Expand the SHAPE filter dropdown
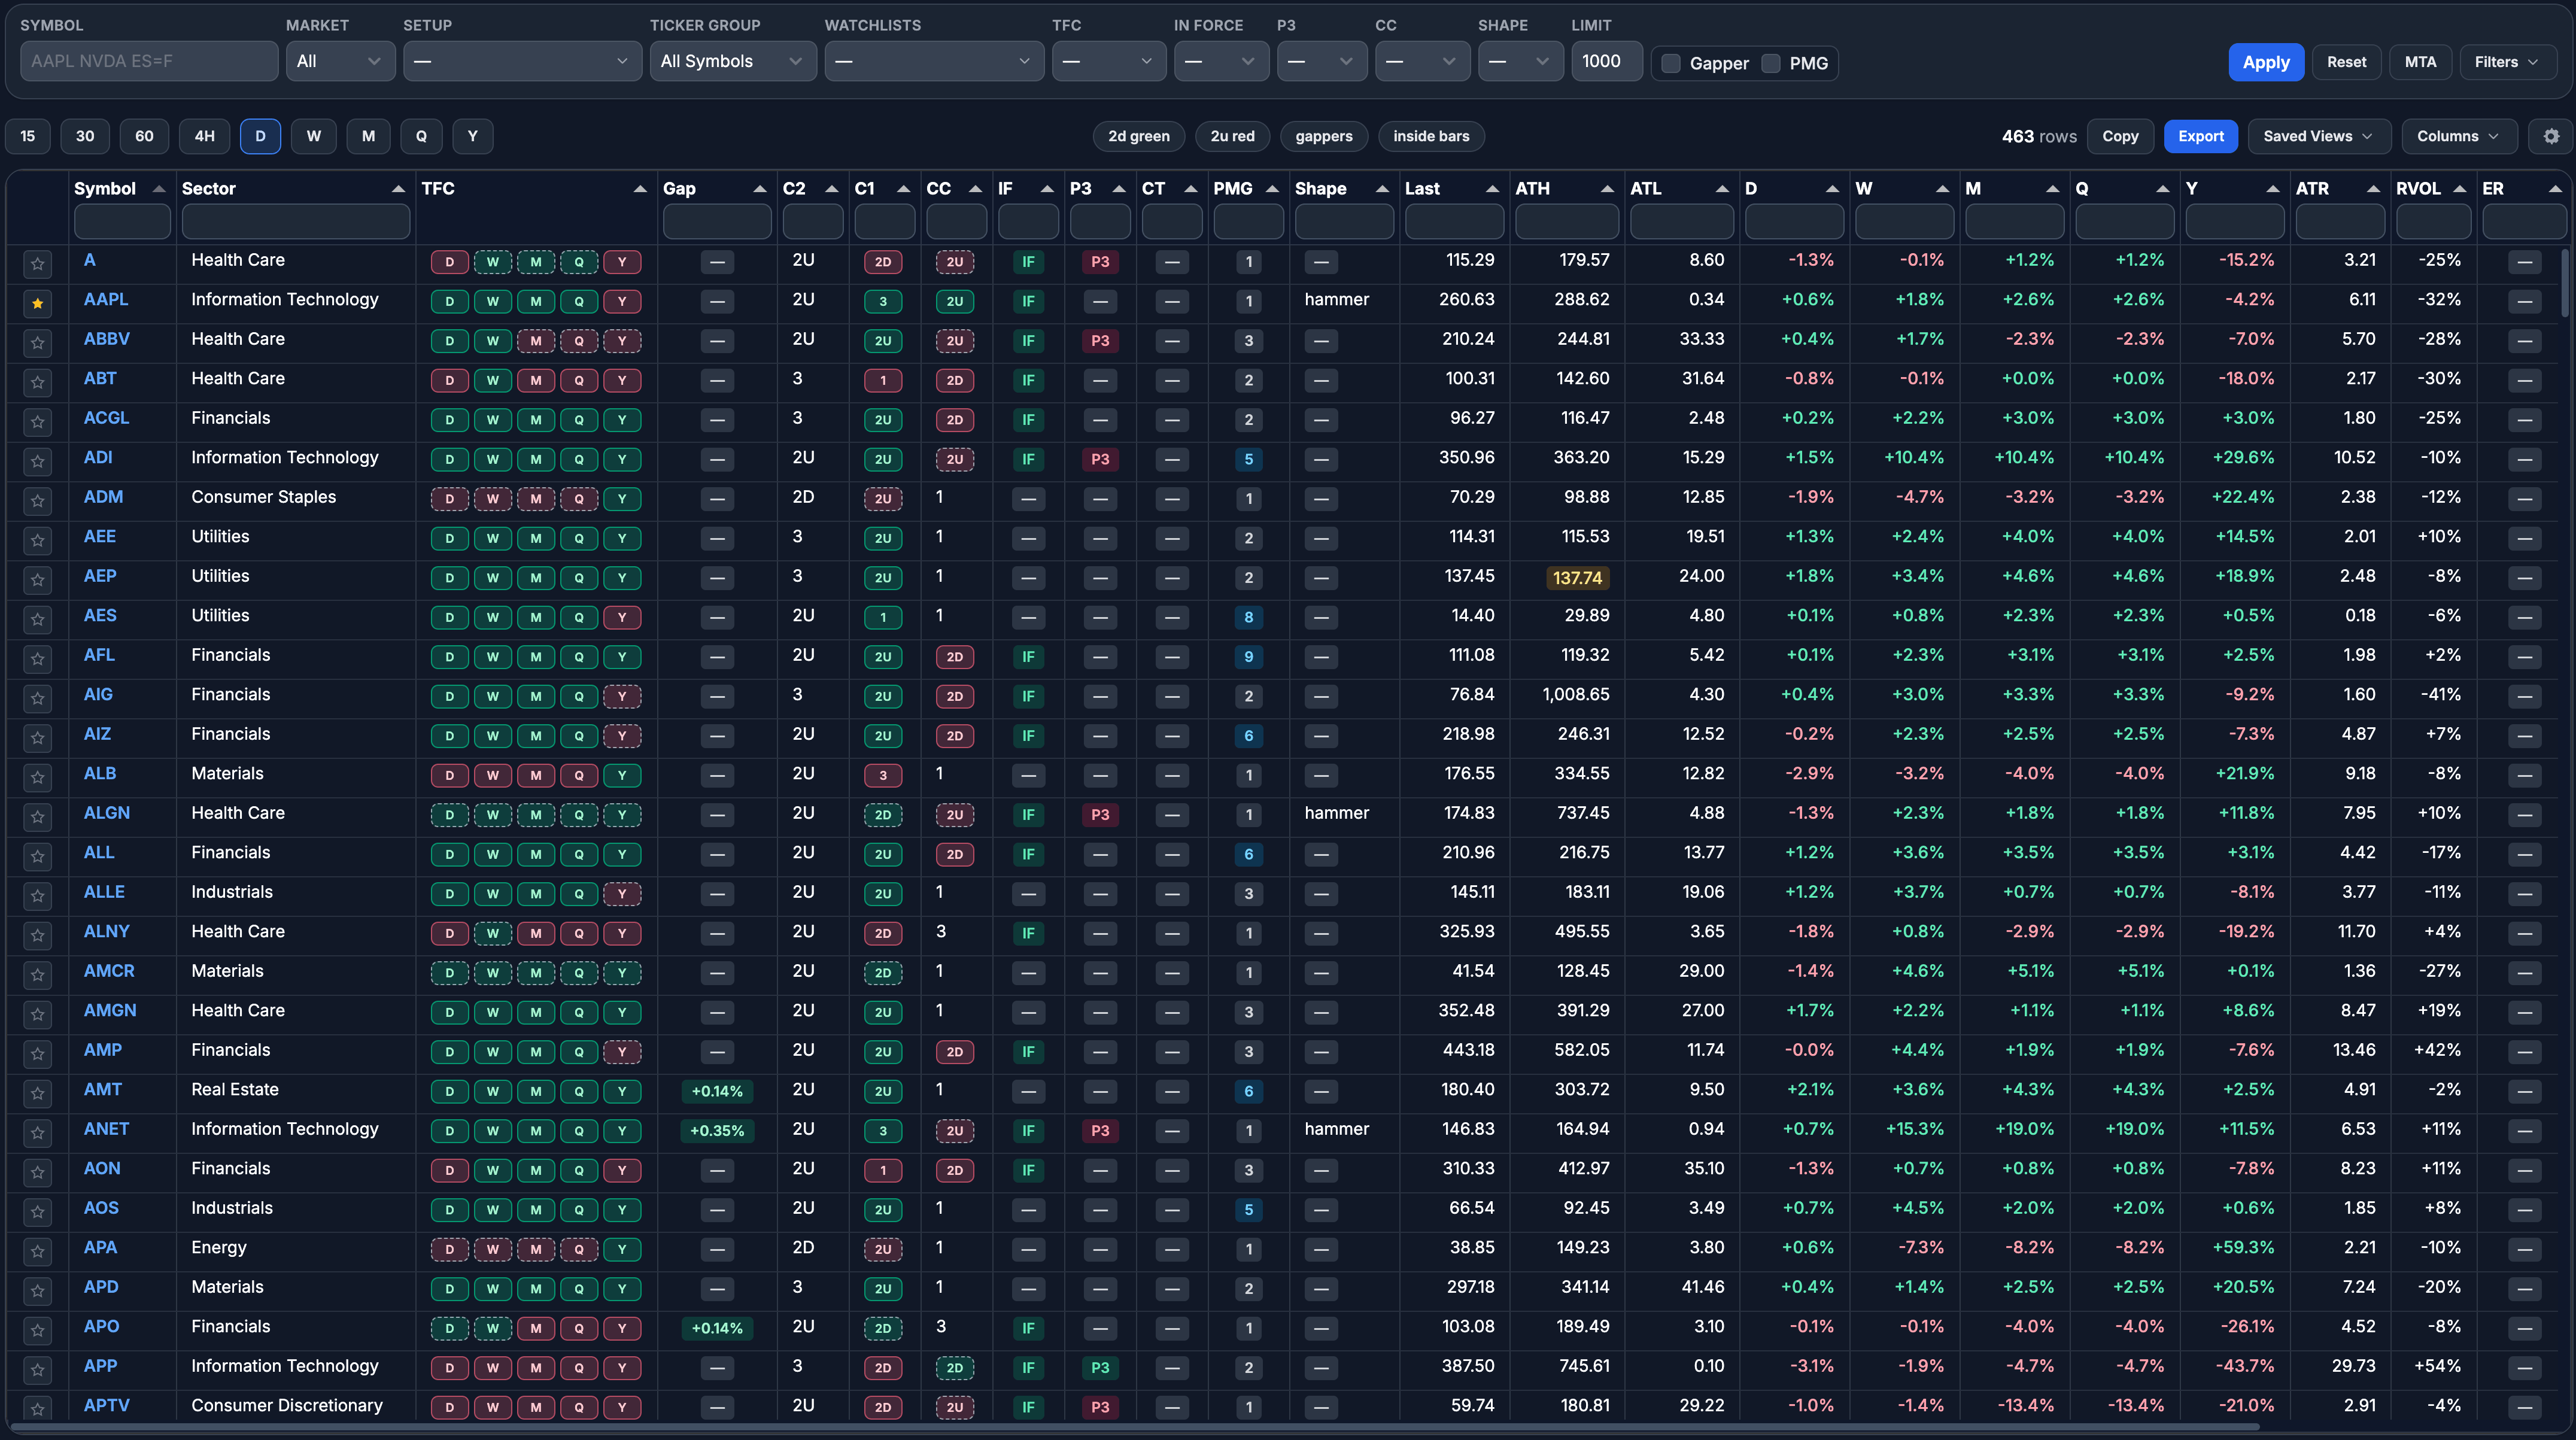 1519,61
